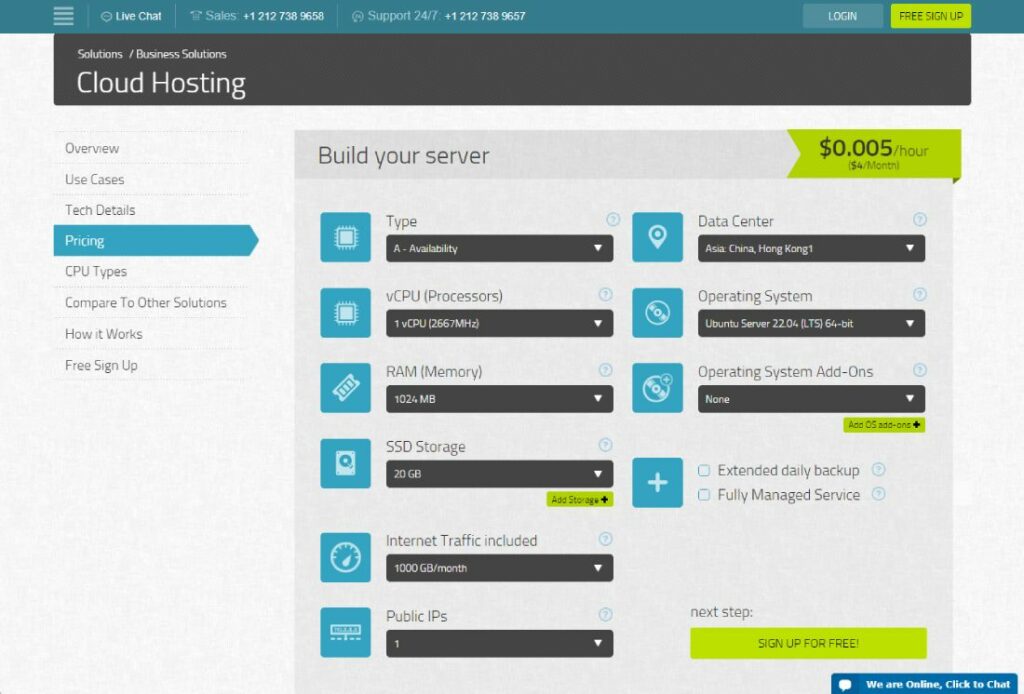Click the SSD Storage drive icon

tap(345, 464)
